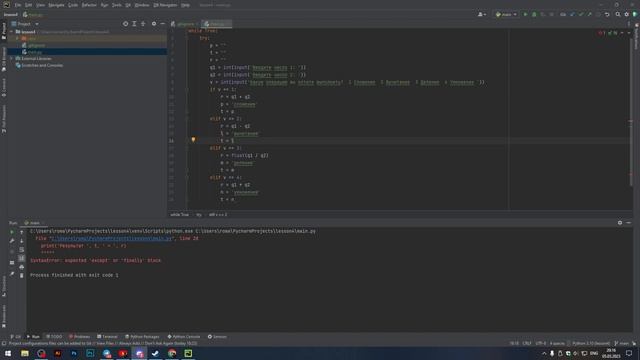Hide the Project tool window
This screenshot has width=640, height=360.
click(x=162, y=24)
